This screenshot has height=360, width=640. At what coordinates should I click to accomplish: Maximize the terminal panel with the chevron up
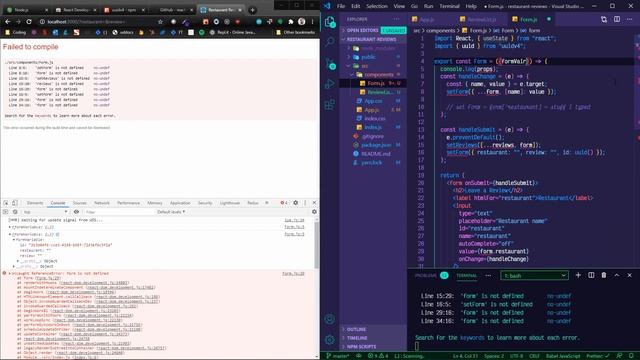[x=617, y=275]
